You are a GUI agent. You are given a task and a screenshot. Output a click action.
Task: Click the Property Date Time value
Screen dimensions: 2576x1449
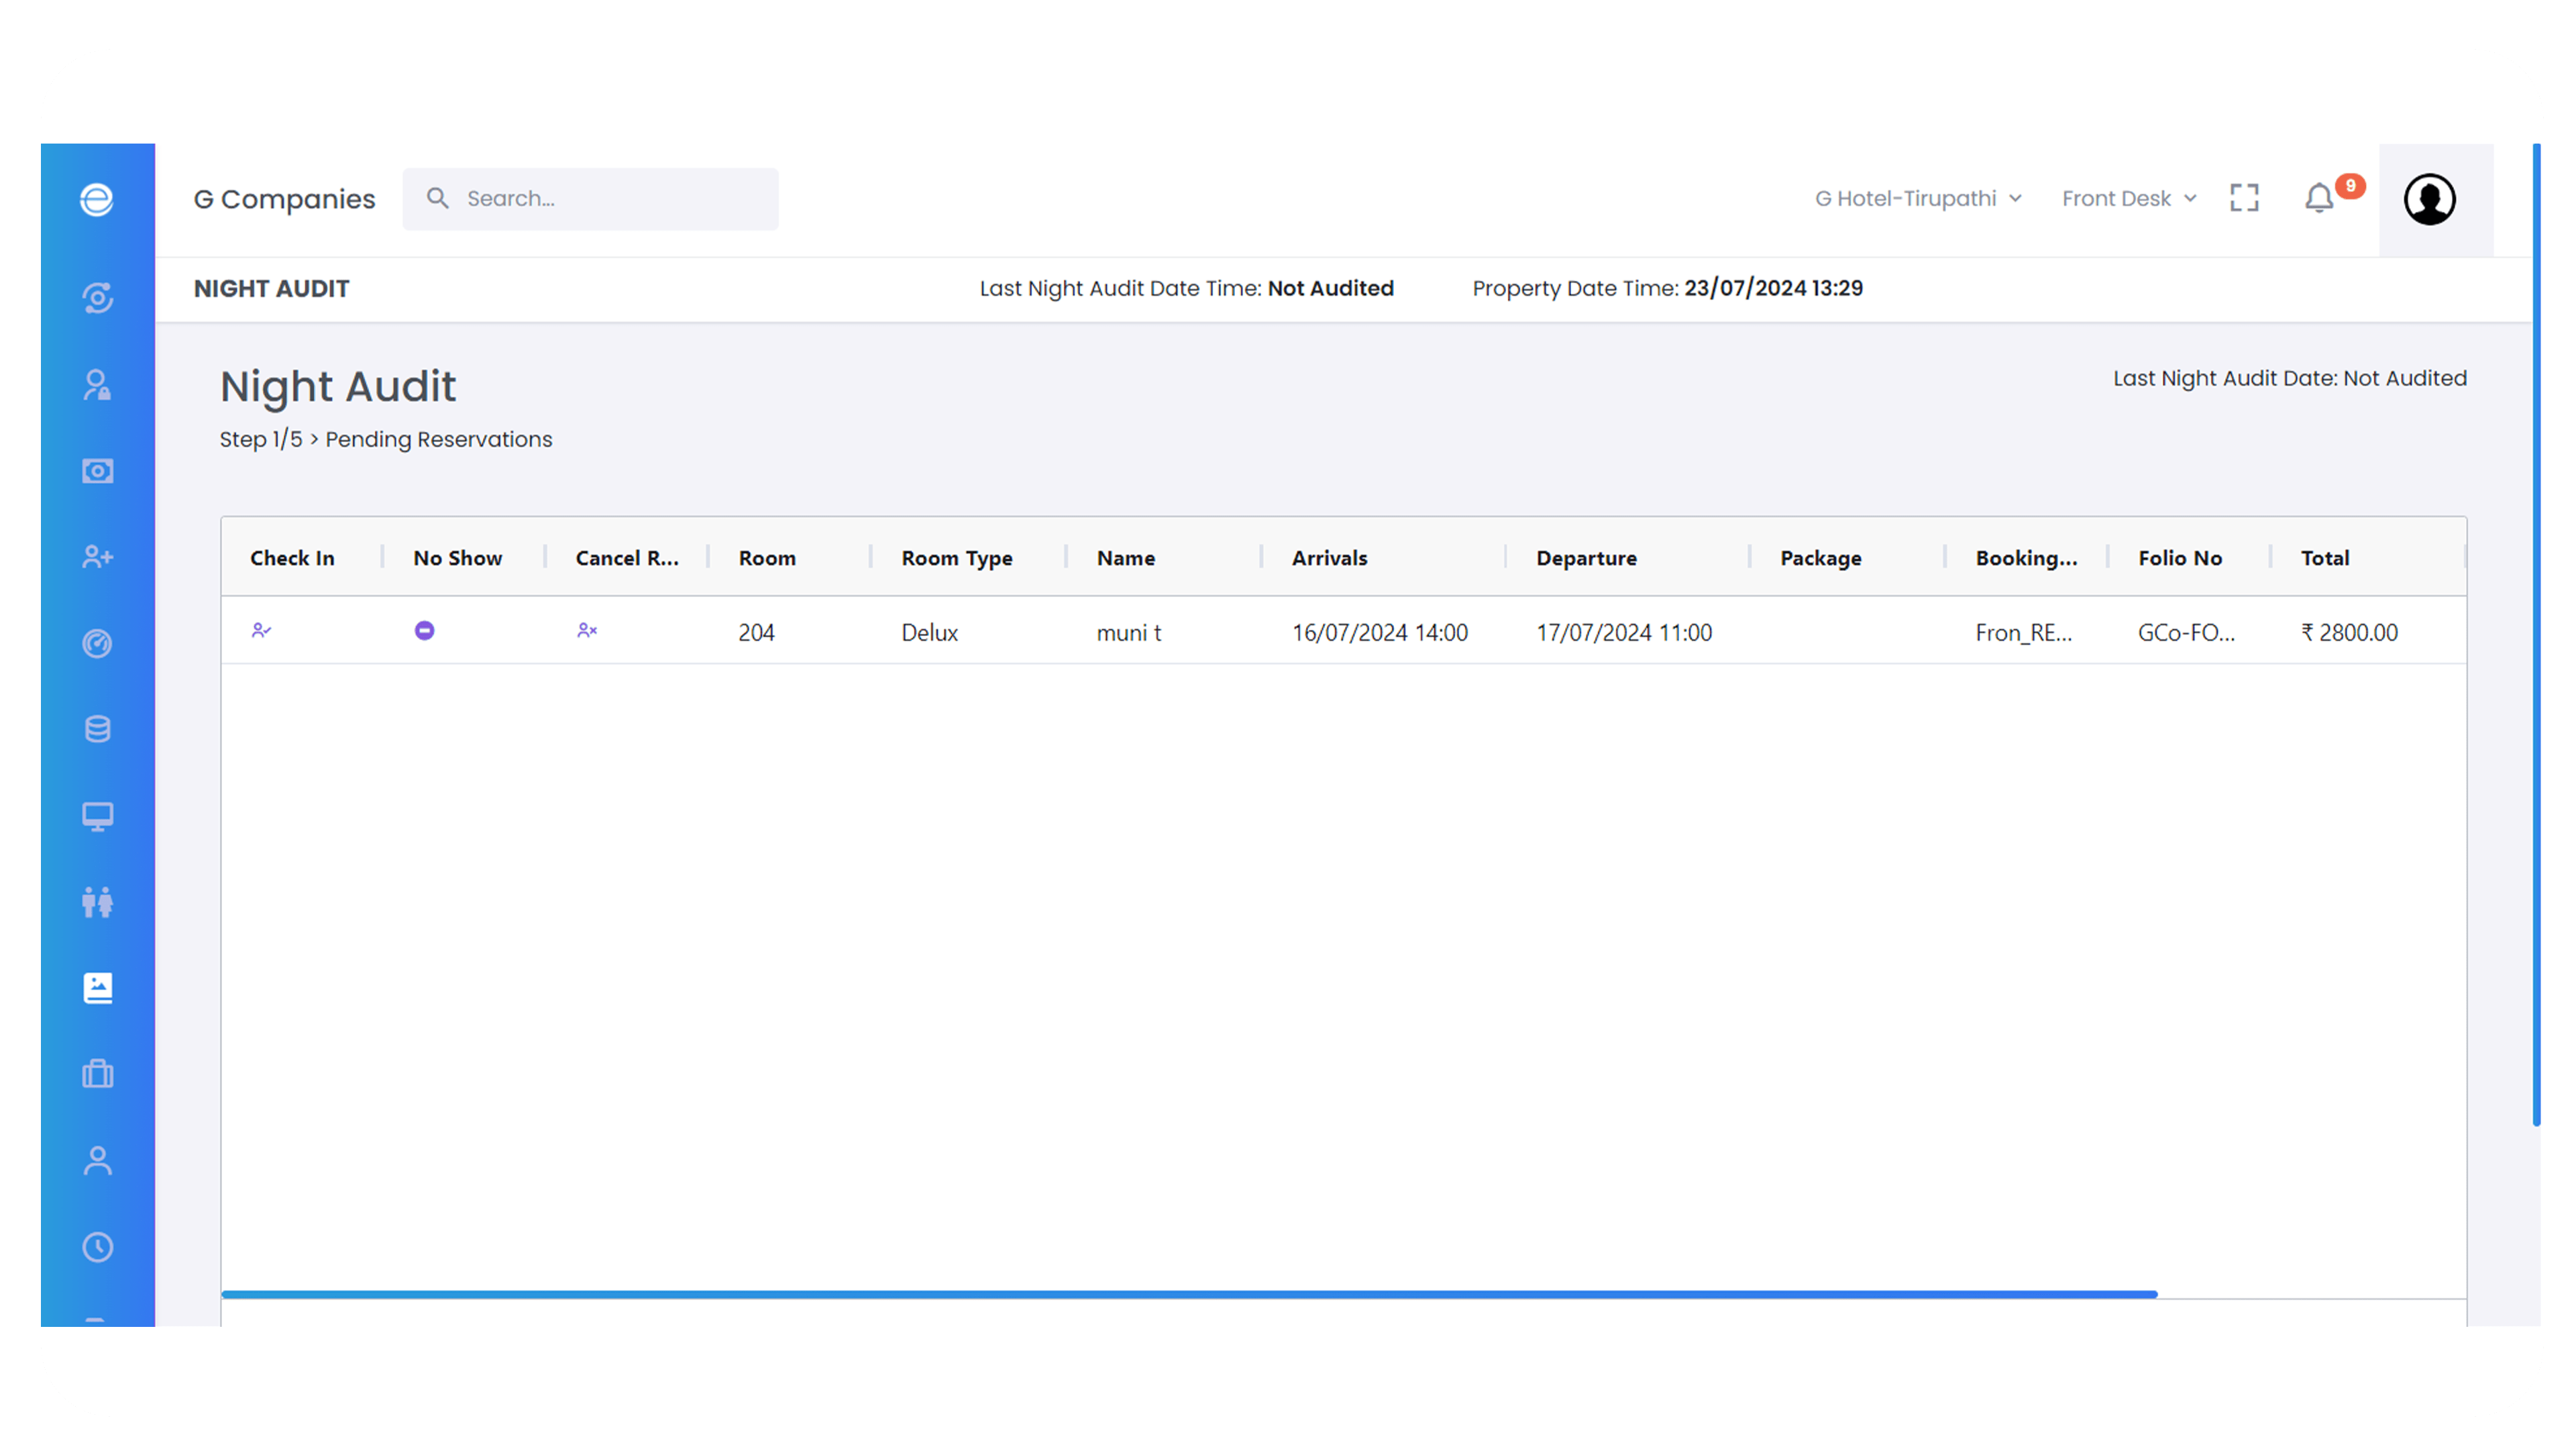pos(1773,288)
